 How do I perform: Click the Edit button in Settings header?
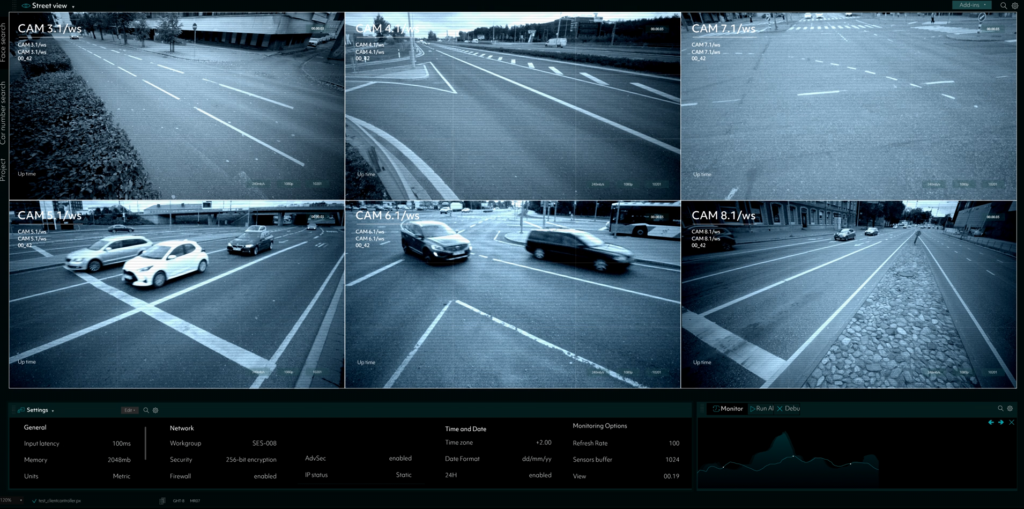tap(129, 410)
